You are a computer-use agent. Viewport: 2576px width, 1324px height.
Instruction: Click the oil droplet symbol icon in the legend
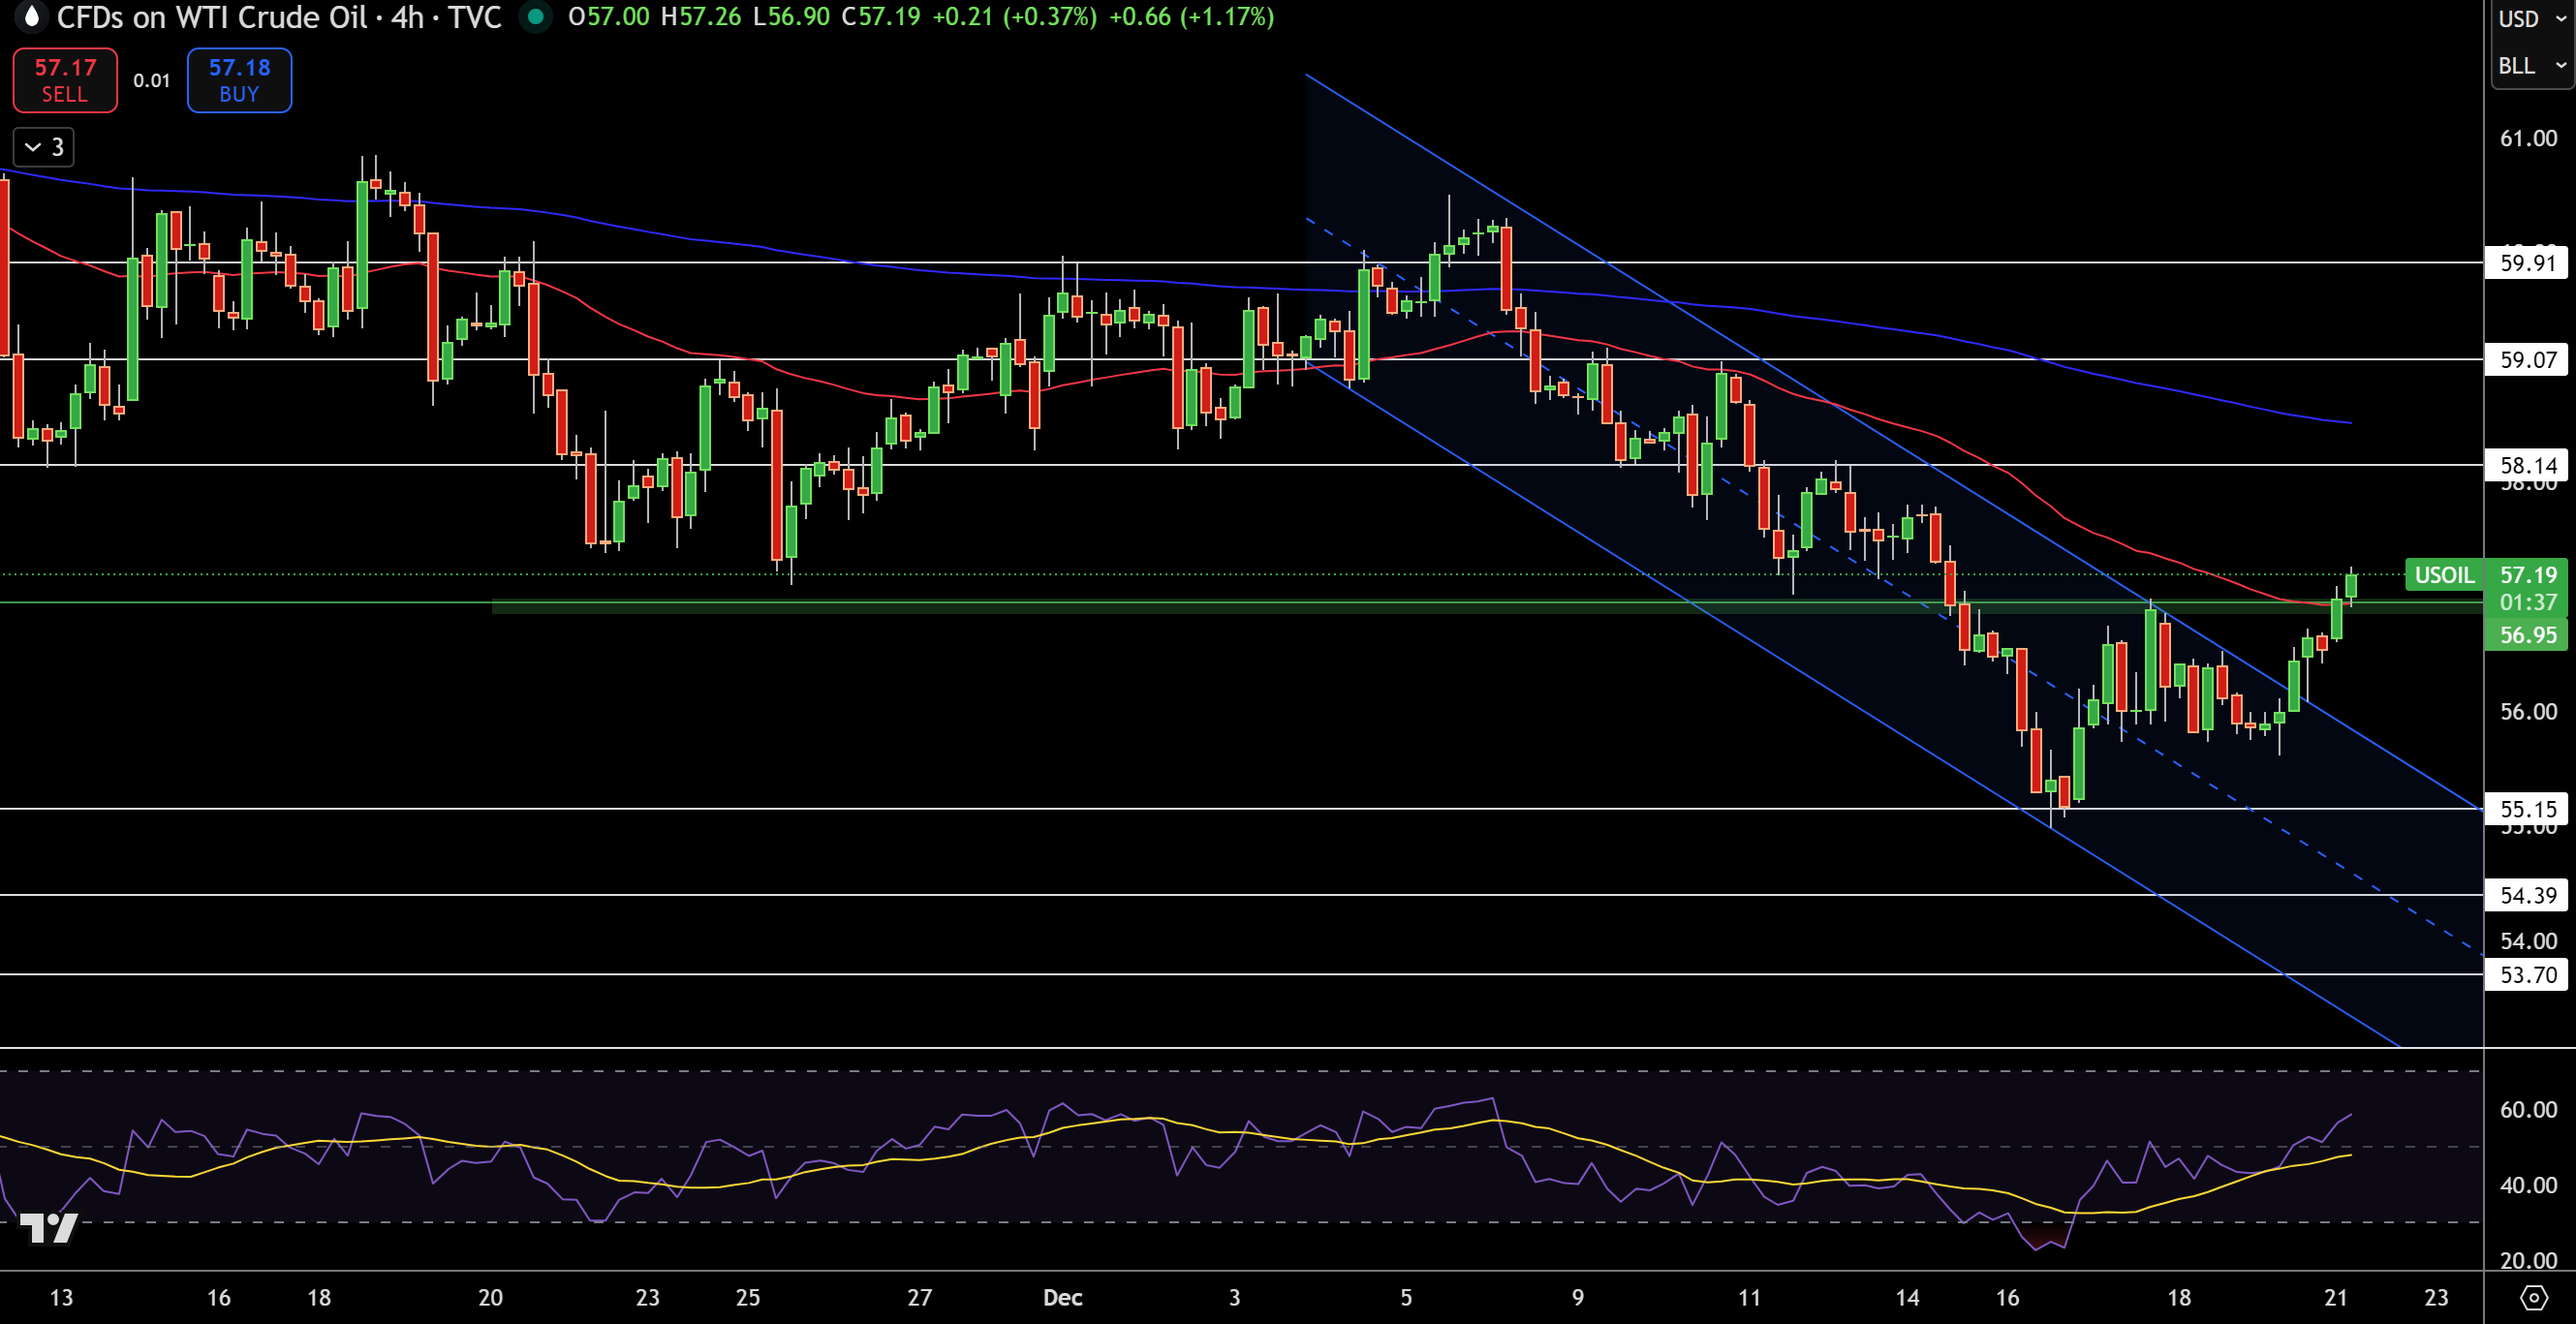(x=31, y=18)
